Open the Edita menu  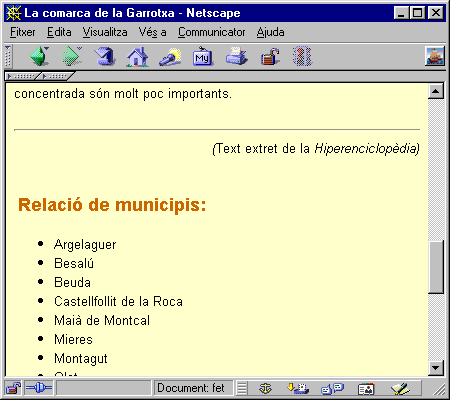(x=59, y=32)
